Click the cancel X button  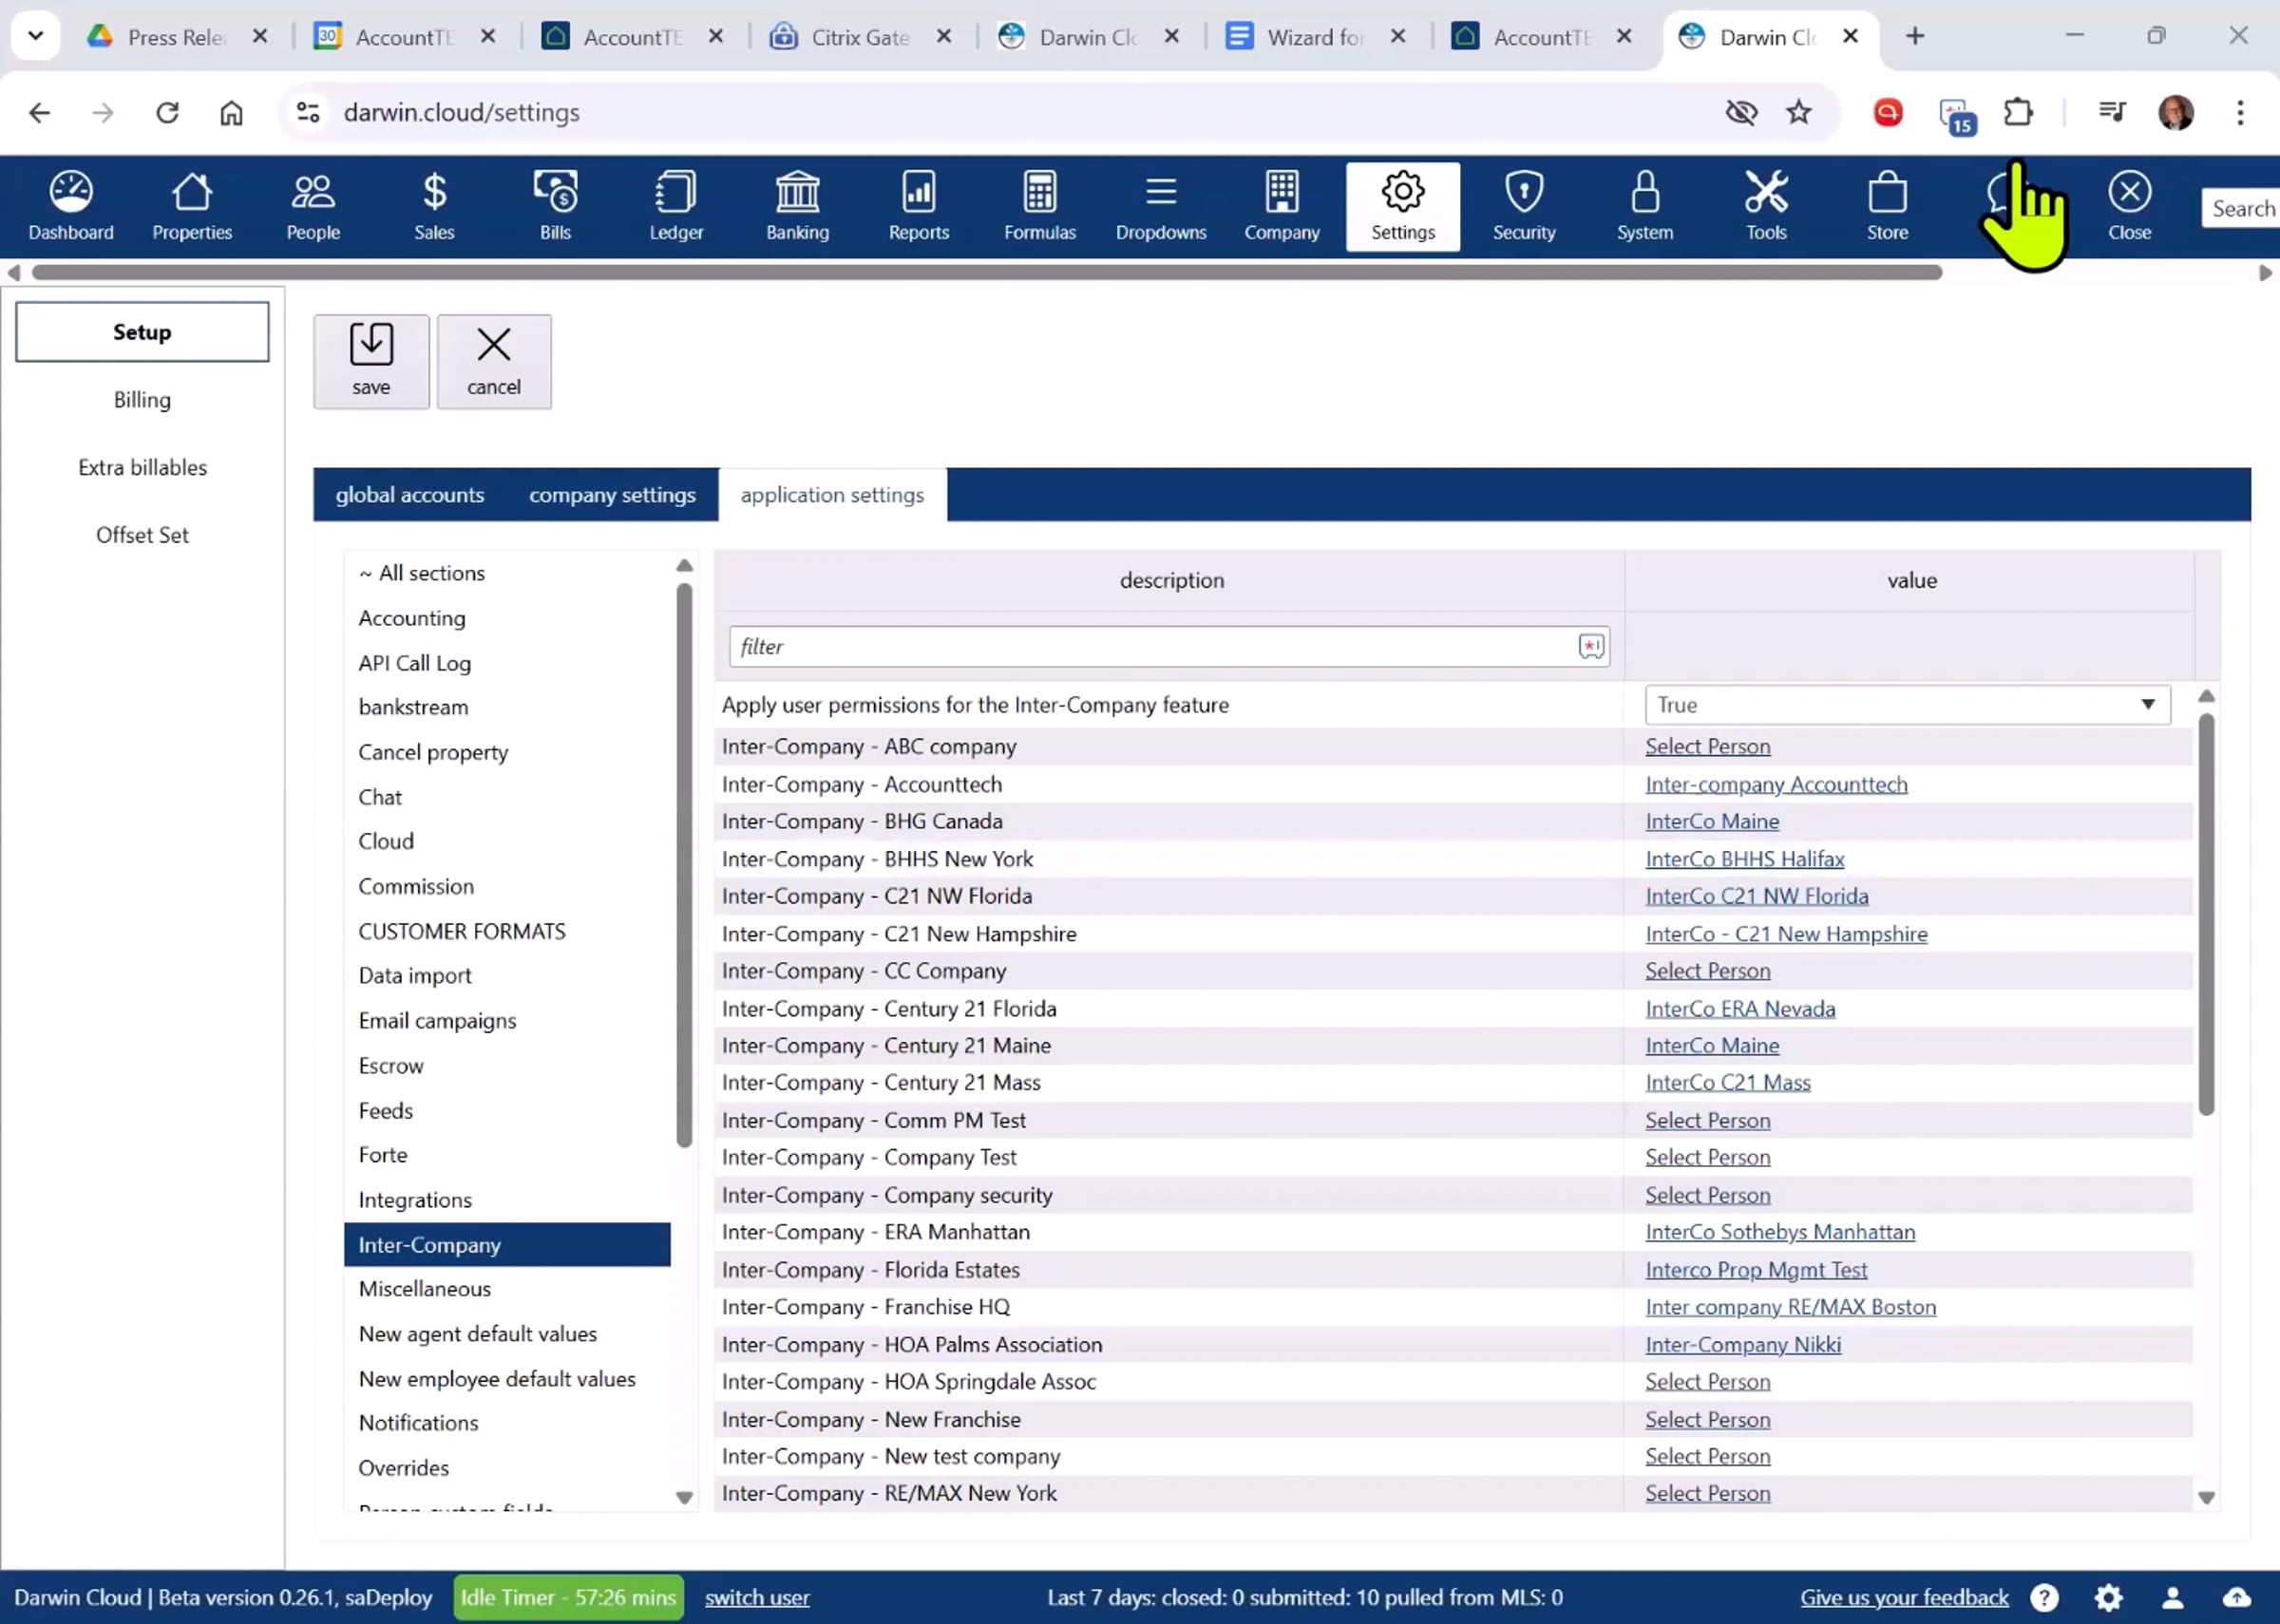[494, 361]
